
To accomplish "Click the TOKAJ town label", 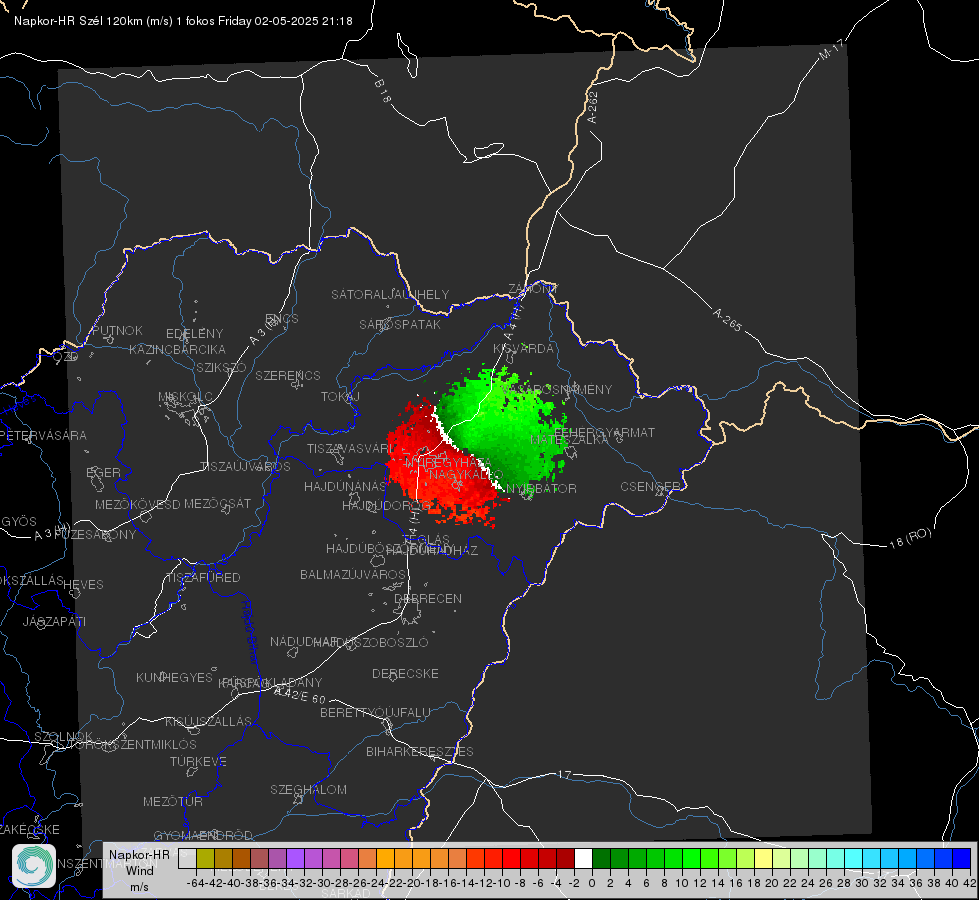I will [x=340, y=397].
